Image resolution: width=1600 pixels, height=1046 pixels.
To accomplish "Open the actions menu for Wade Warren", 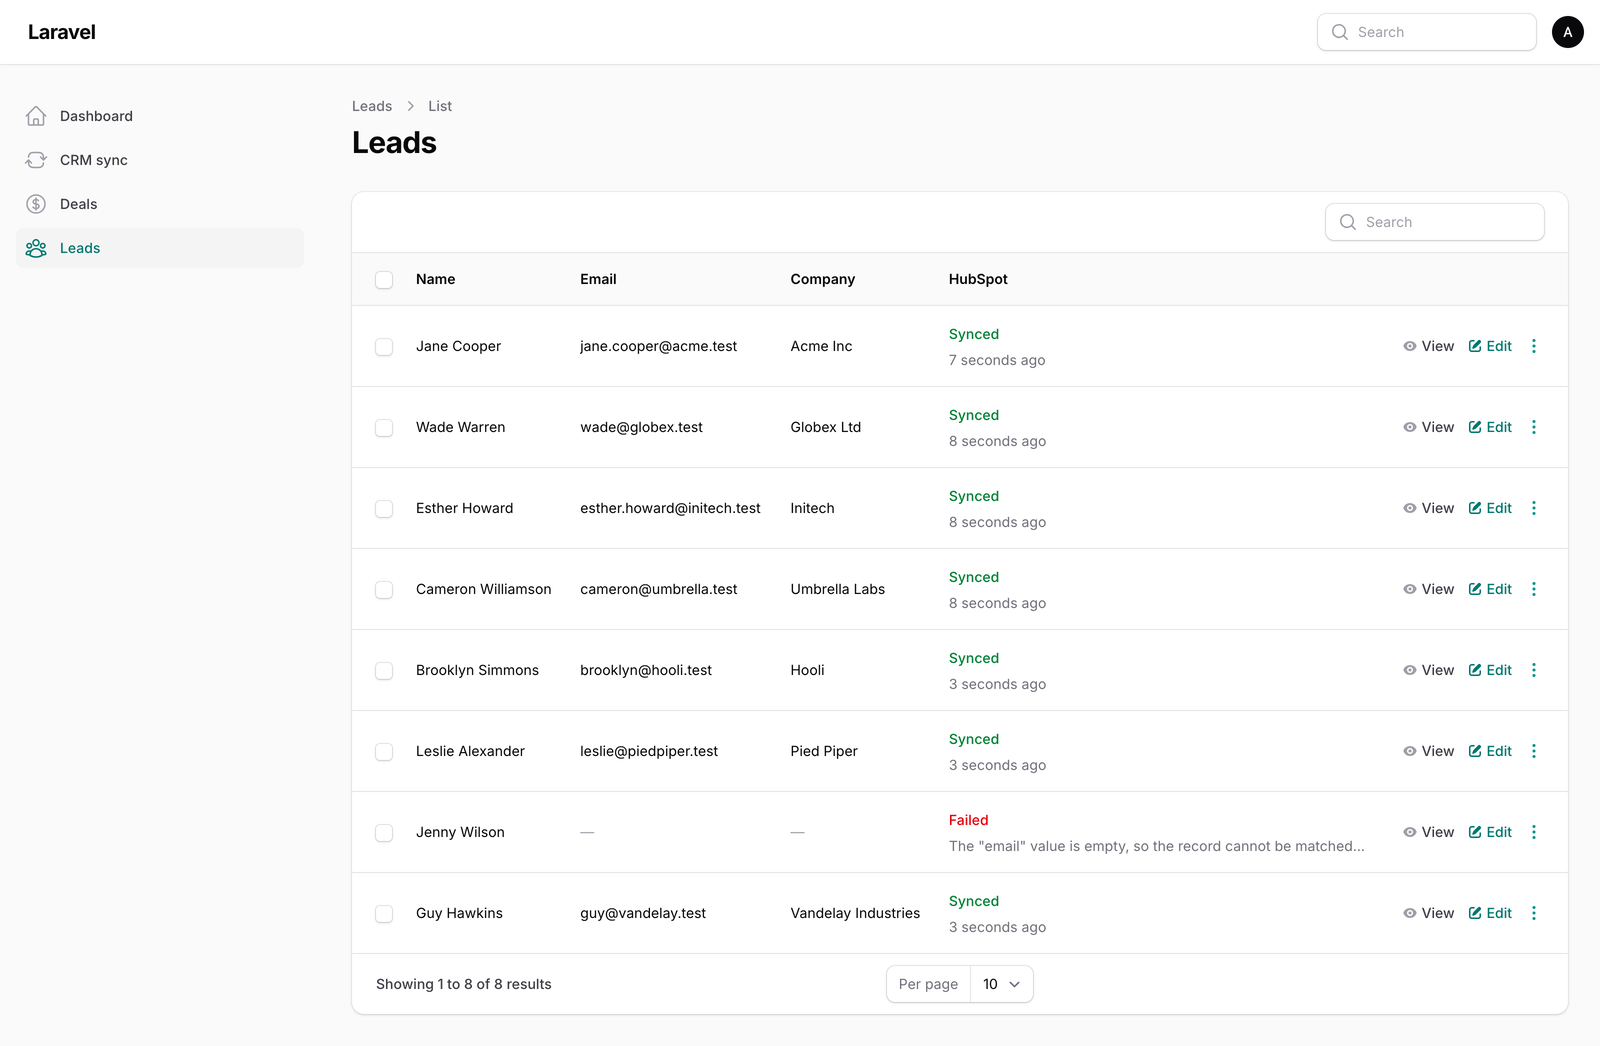I will coord(1534,427).
